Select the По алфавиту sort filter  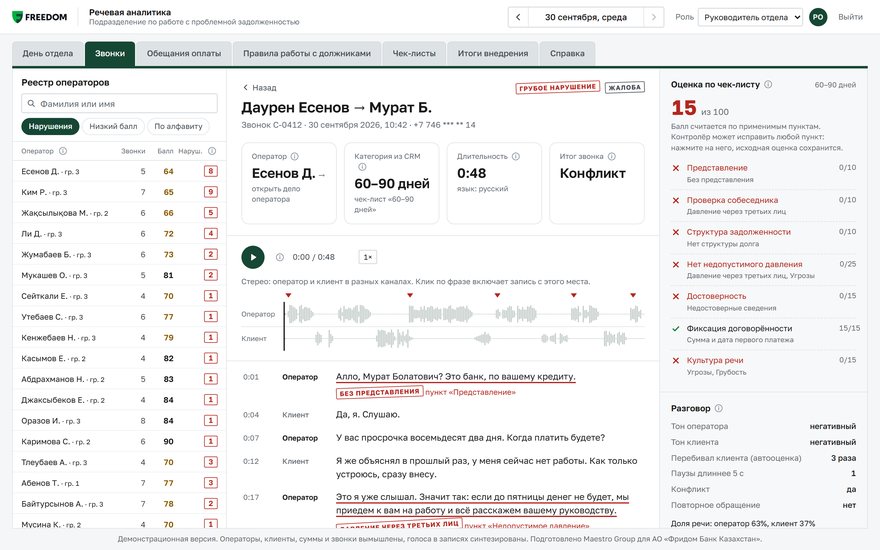coord(178,126)
